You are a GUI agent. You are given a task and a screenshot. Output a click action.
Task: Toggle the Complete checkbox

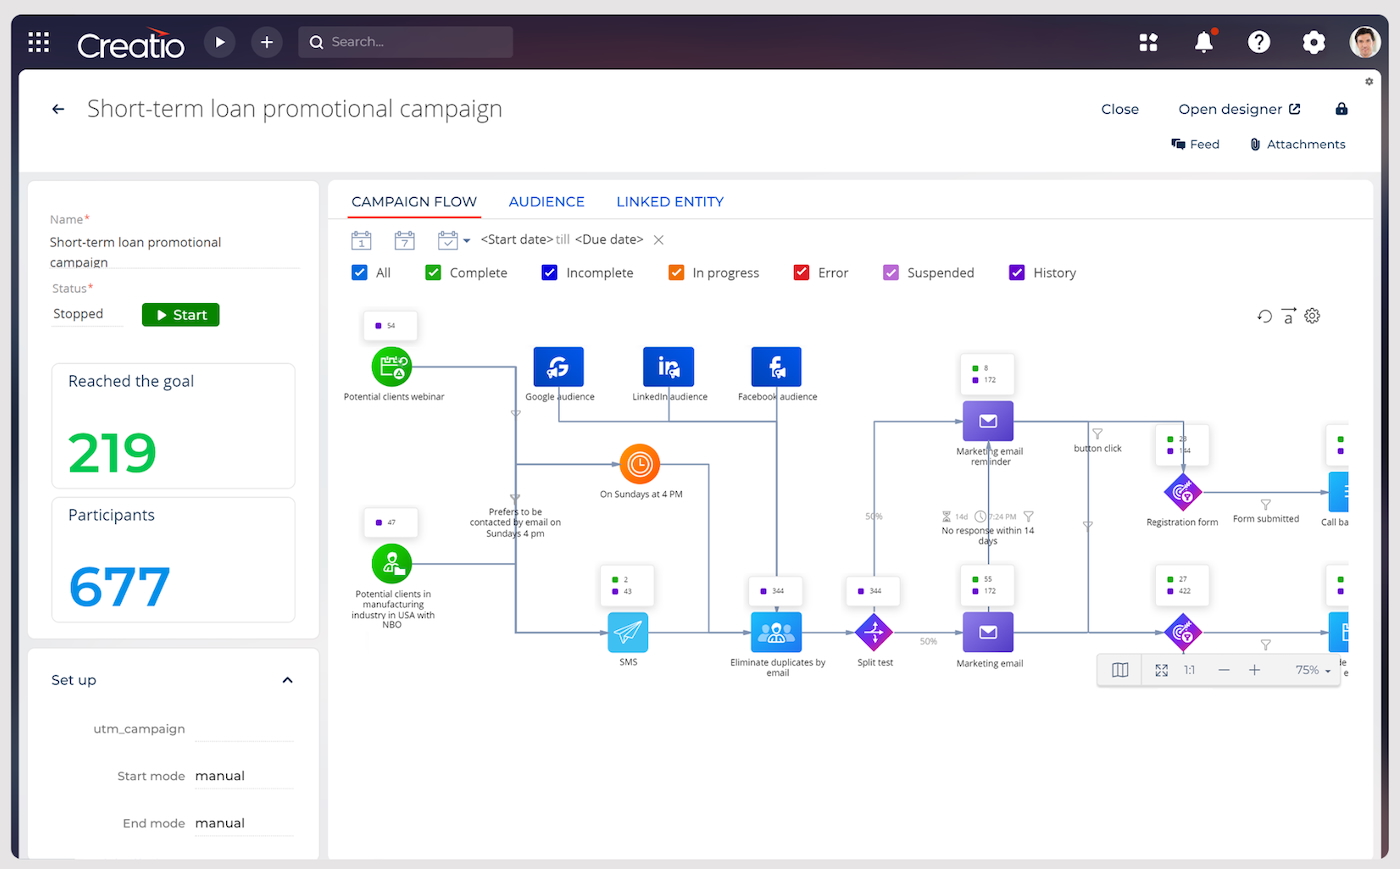coord(433,272)
